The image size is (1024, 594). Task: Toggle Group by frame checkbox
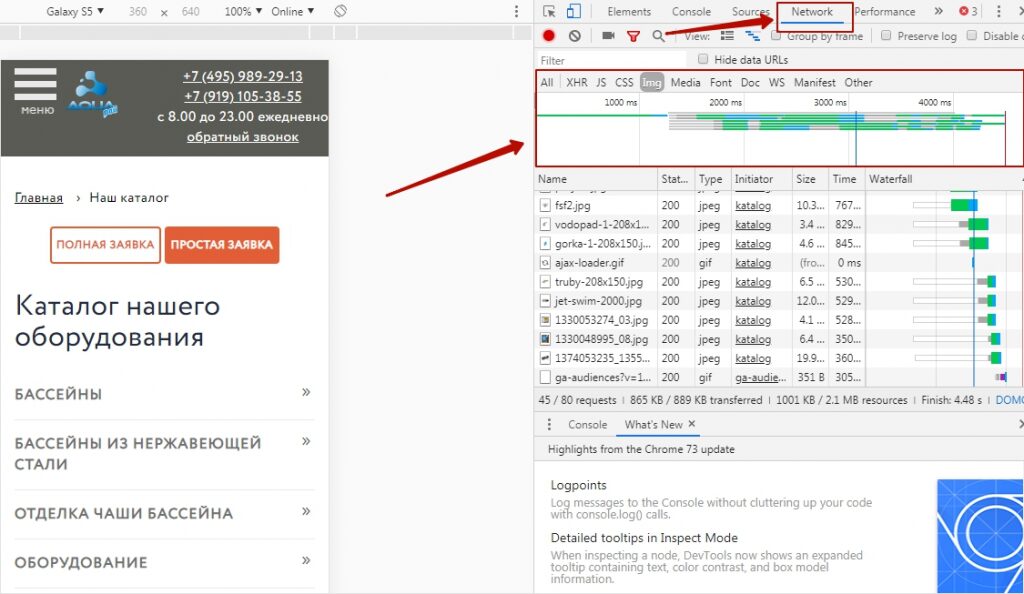click(x=776, y=36)
